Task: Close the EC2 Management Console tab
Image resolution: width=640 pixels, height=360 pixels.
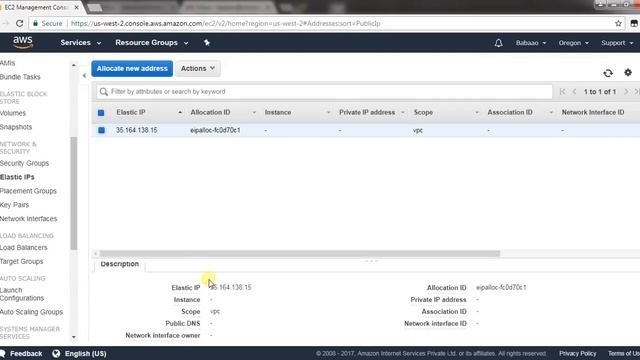Action: tap(76, 7)
